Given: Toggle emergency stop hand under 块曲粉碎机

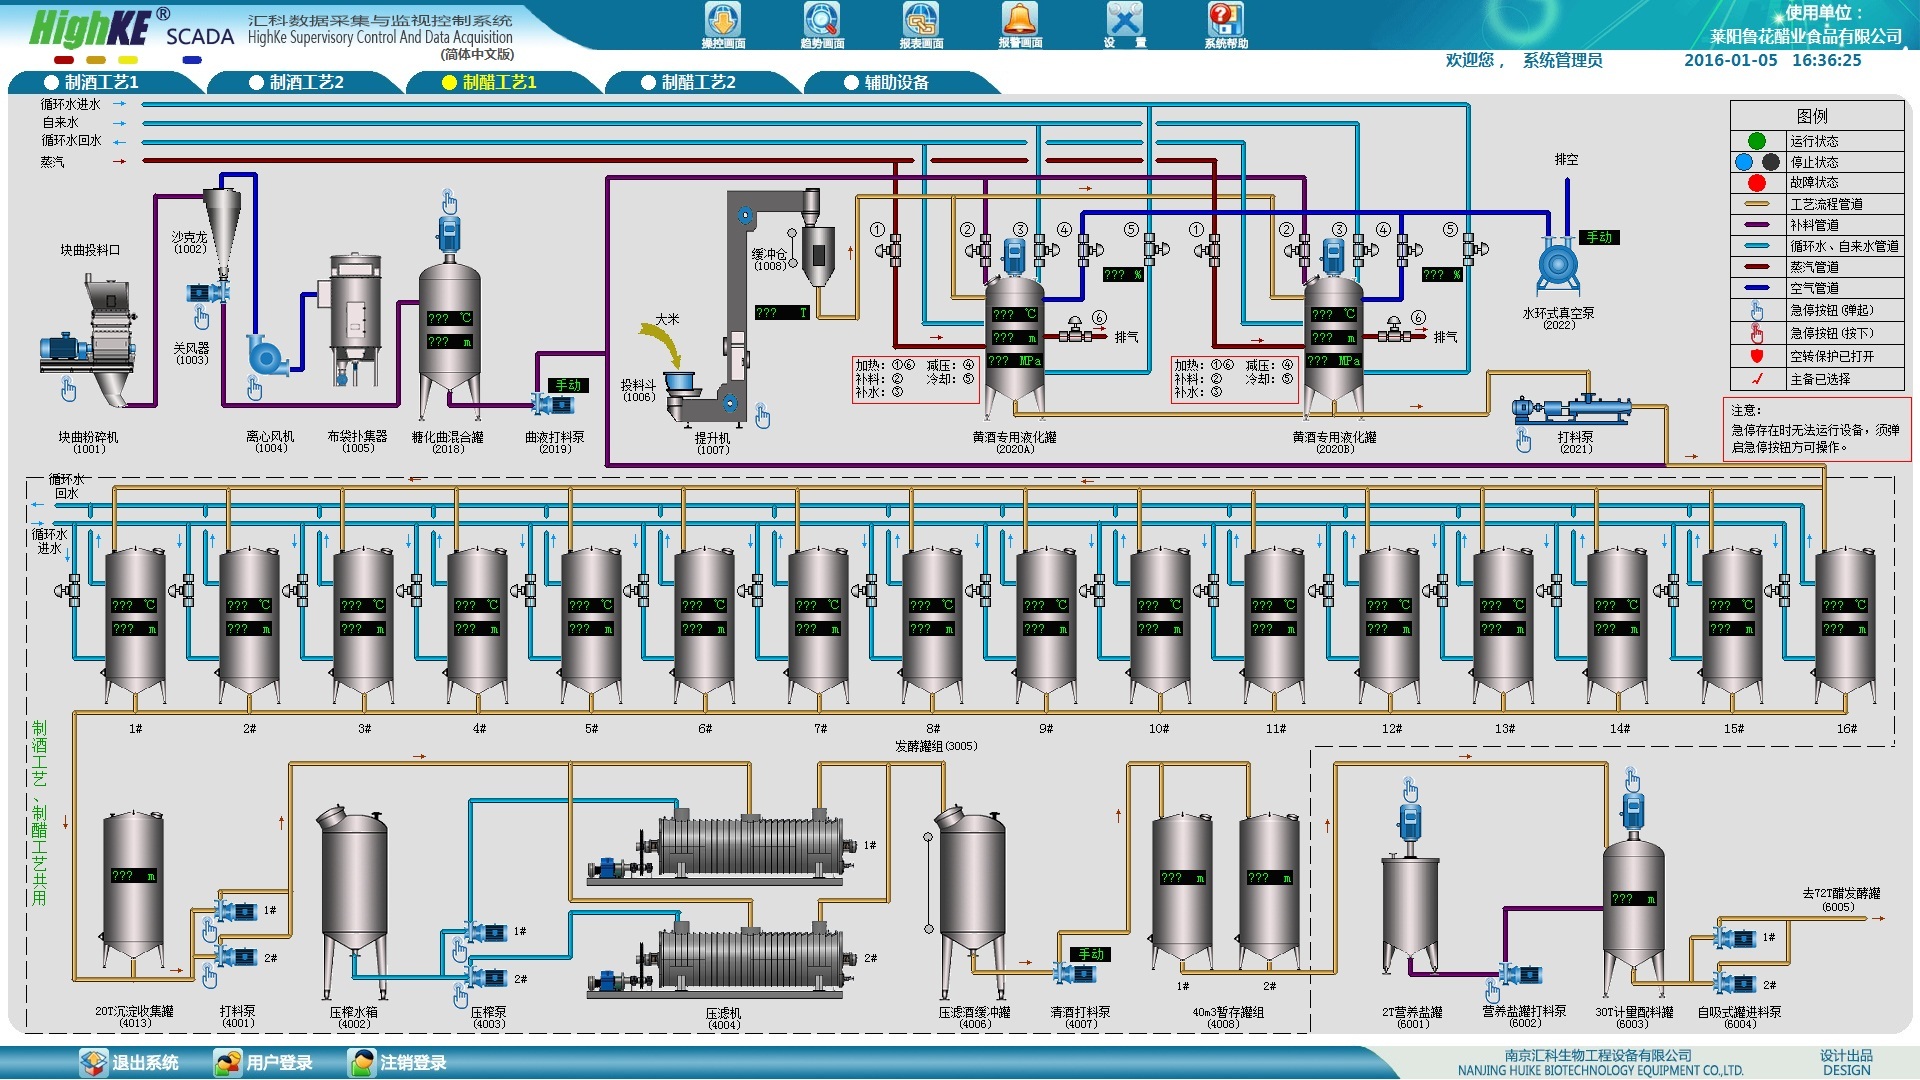Looking at the screenshot, I should pos(68,389).
